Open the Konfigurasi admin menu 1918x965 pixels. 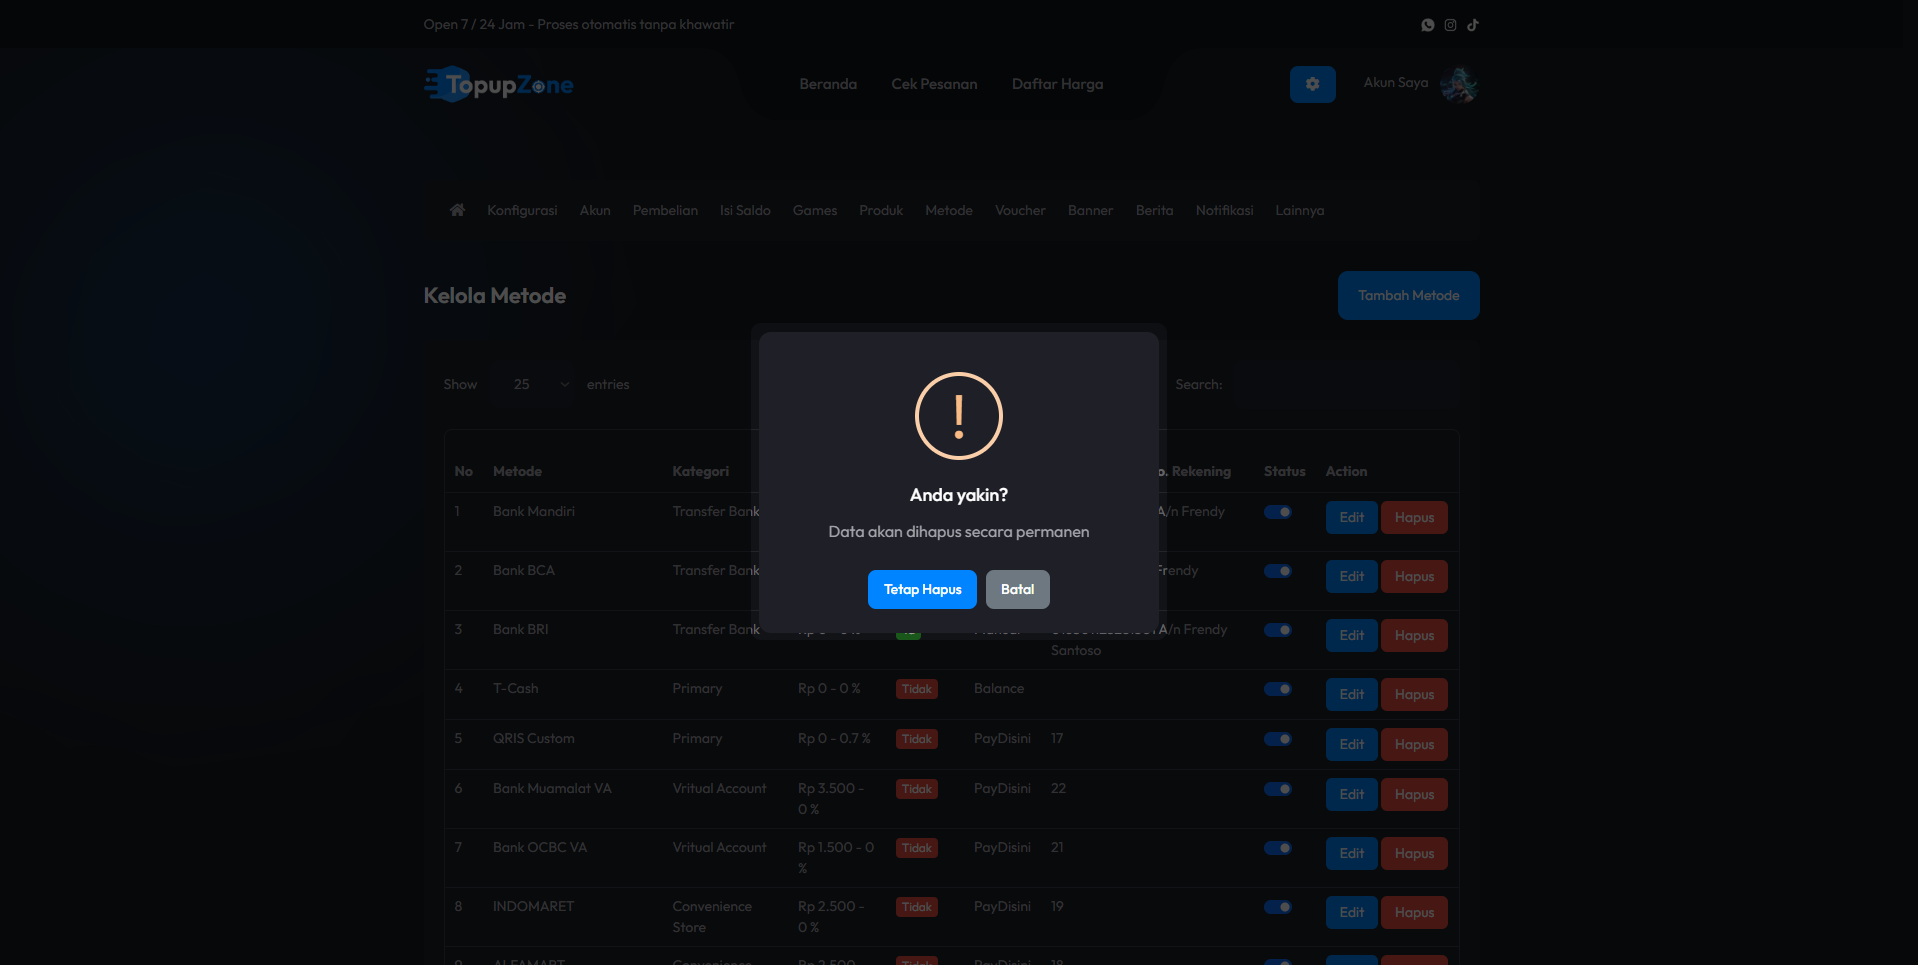pyautogui.click(x=522, y=210)
